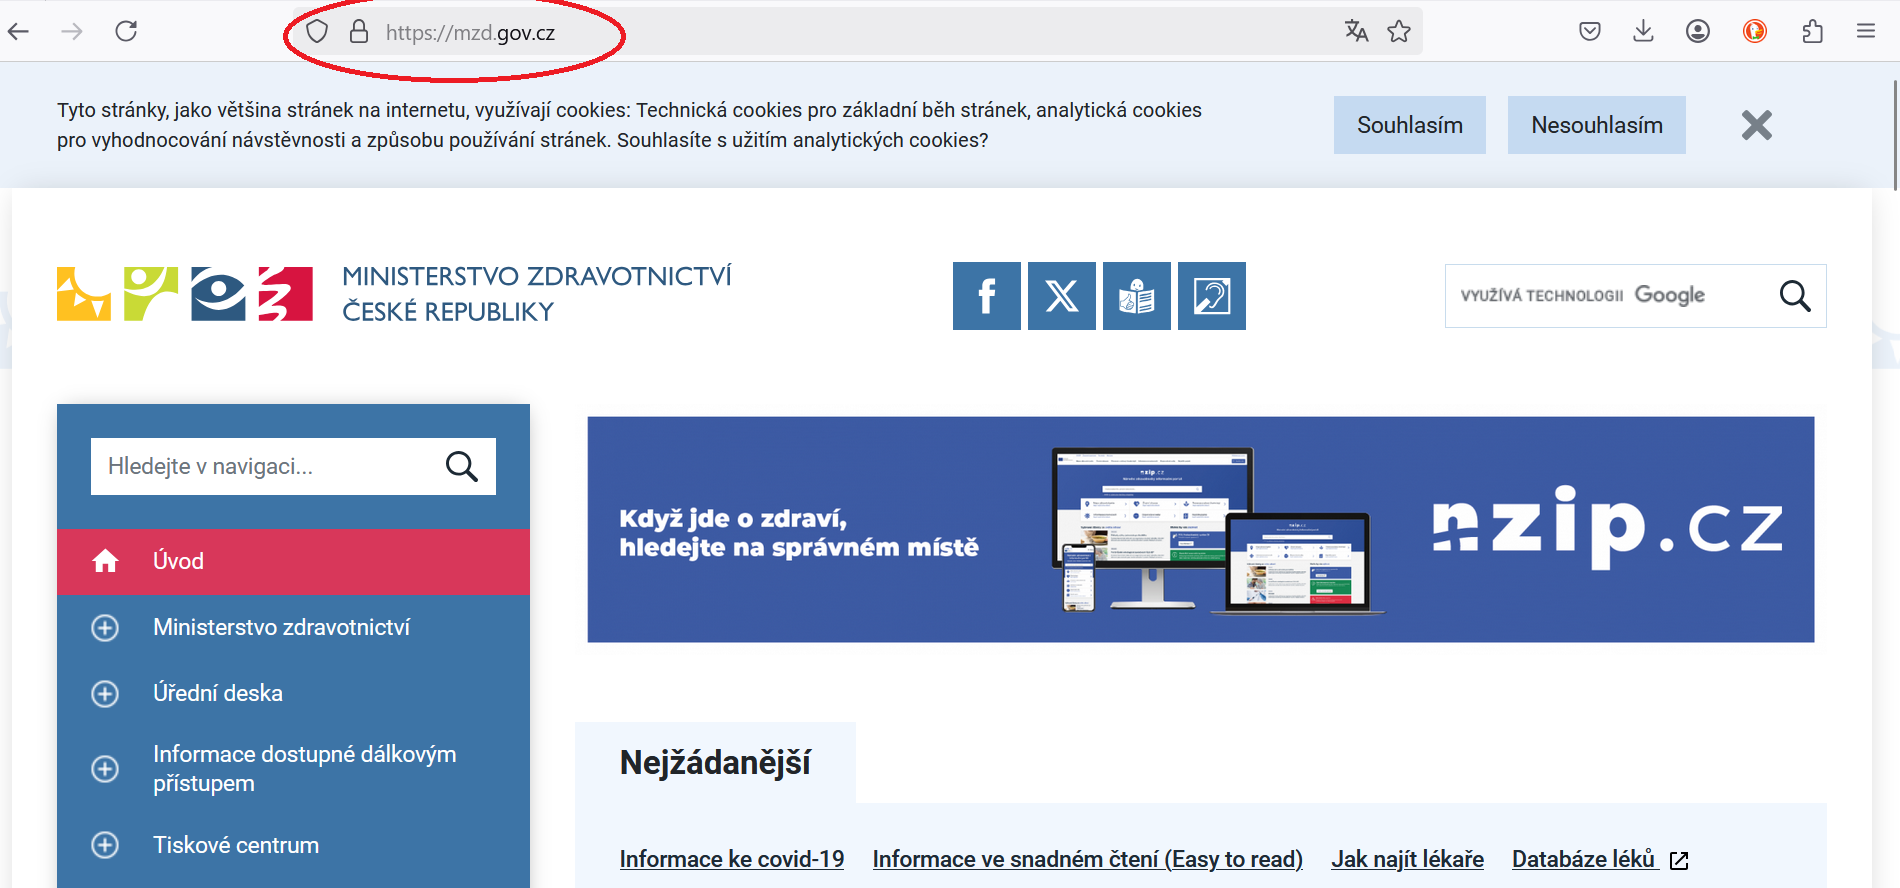1900x888 pixels.
Task: Open the browser translate page icon
Action: click(x=1356, y=32)
